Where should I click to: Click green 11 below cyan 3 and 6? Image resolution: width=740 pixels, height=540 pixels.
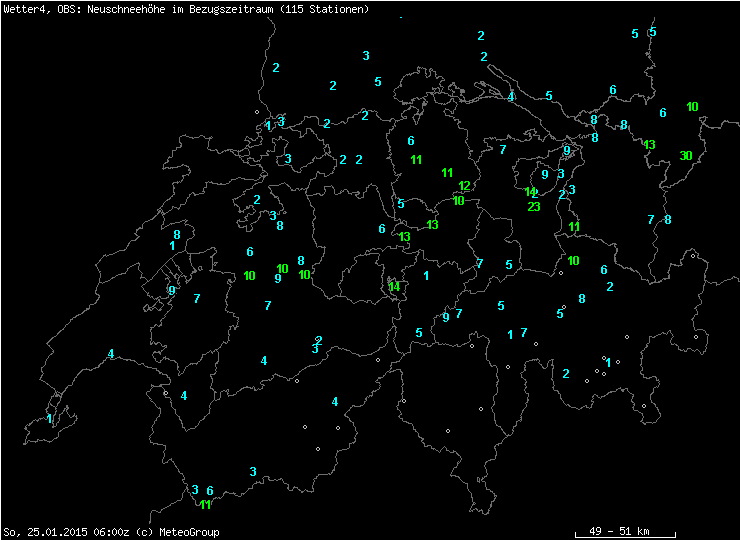click(205, 504)
